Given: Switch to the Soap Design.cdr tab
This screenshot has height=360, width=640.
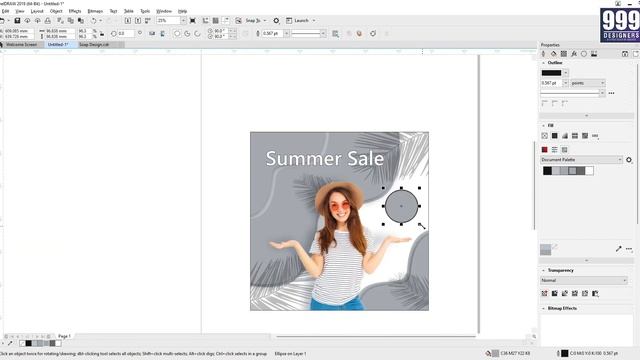Looking at the screenshot, I should 94,44.
